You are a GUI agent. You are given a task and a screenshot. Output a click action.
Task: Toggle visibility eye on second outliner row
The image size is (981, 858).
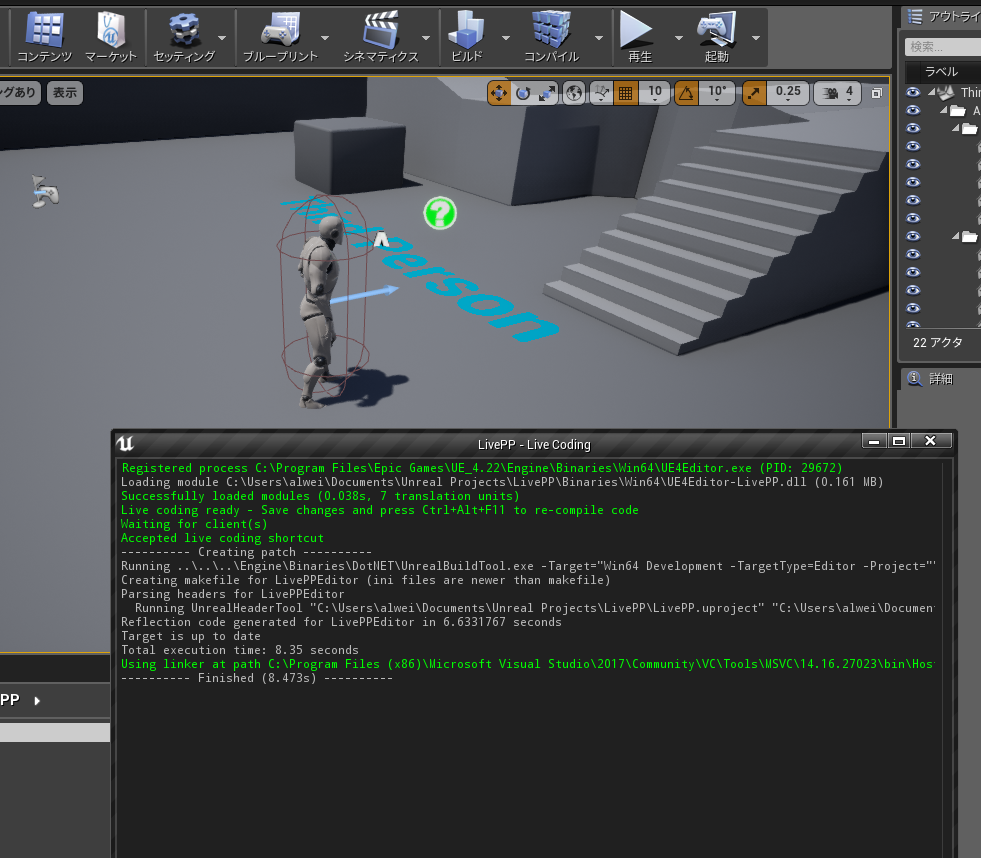click(913, 111)
